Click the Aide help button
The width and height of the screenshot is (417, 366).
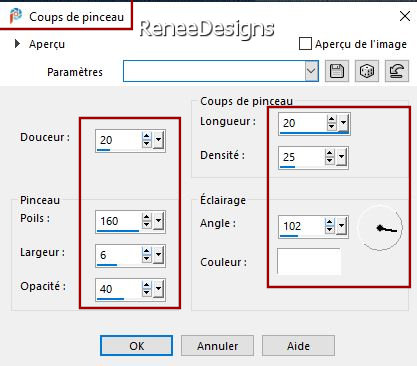point(298,346)
